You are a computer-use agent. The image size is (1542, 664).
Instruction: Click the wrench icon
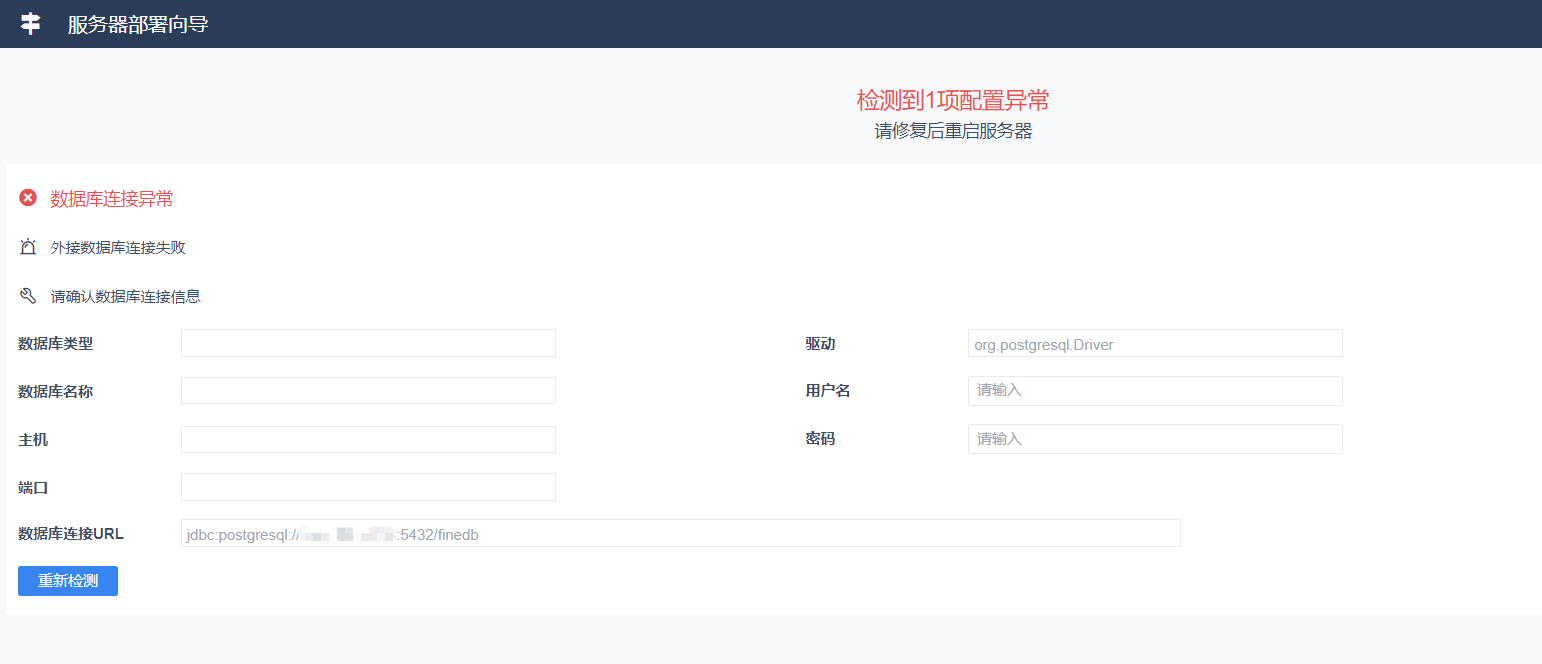28,296
